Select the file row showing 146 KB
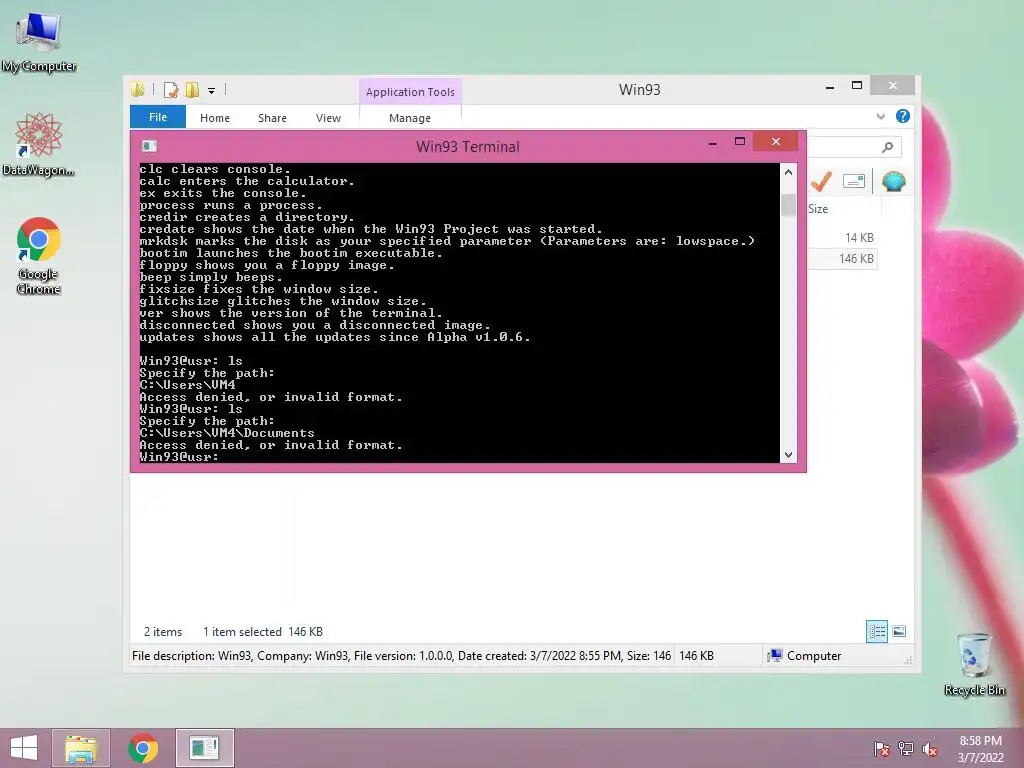The width and height of the screenshot is (1024, 768). pos(842,259)
